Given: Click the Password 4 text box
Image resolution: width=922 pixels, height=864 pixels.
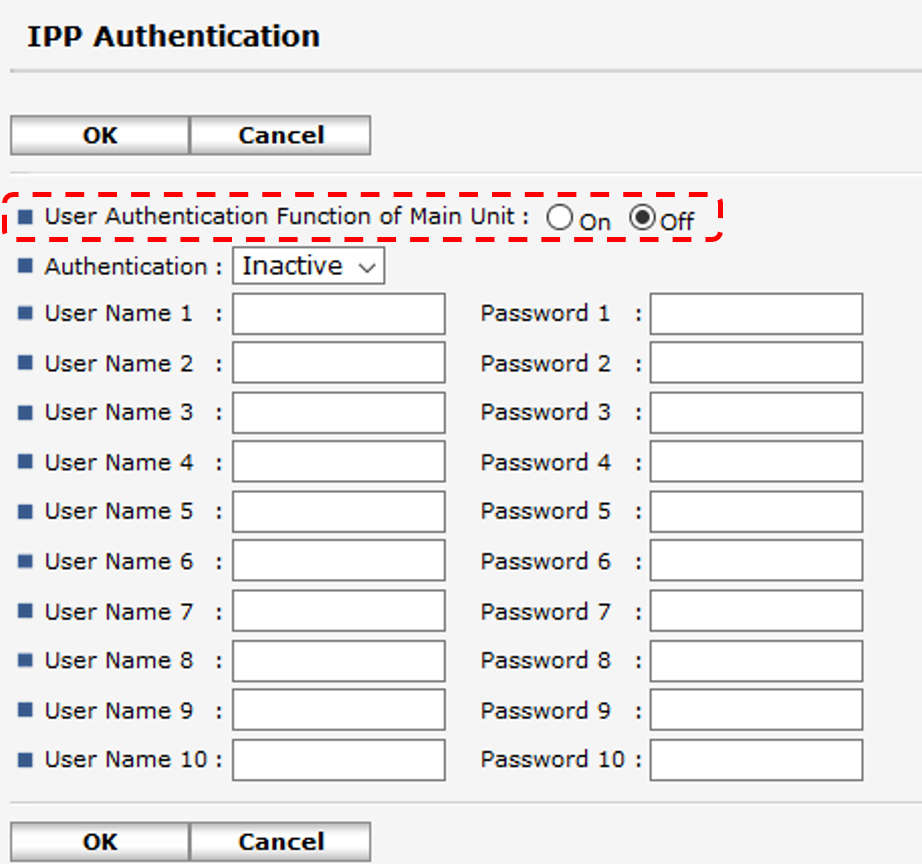Looking at the screenshot, I should point(756,462).
